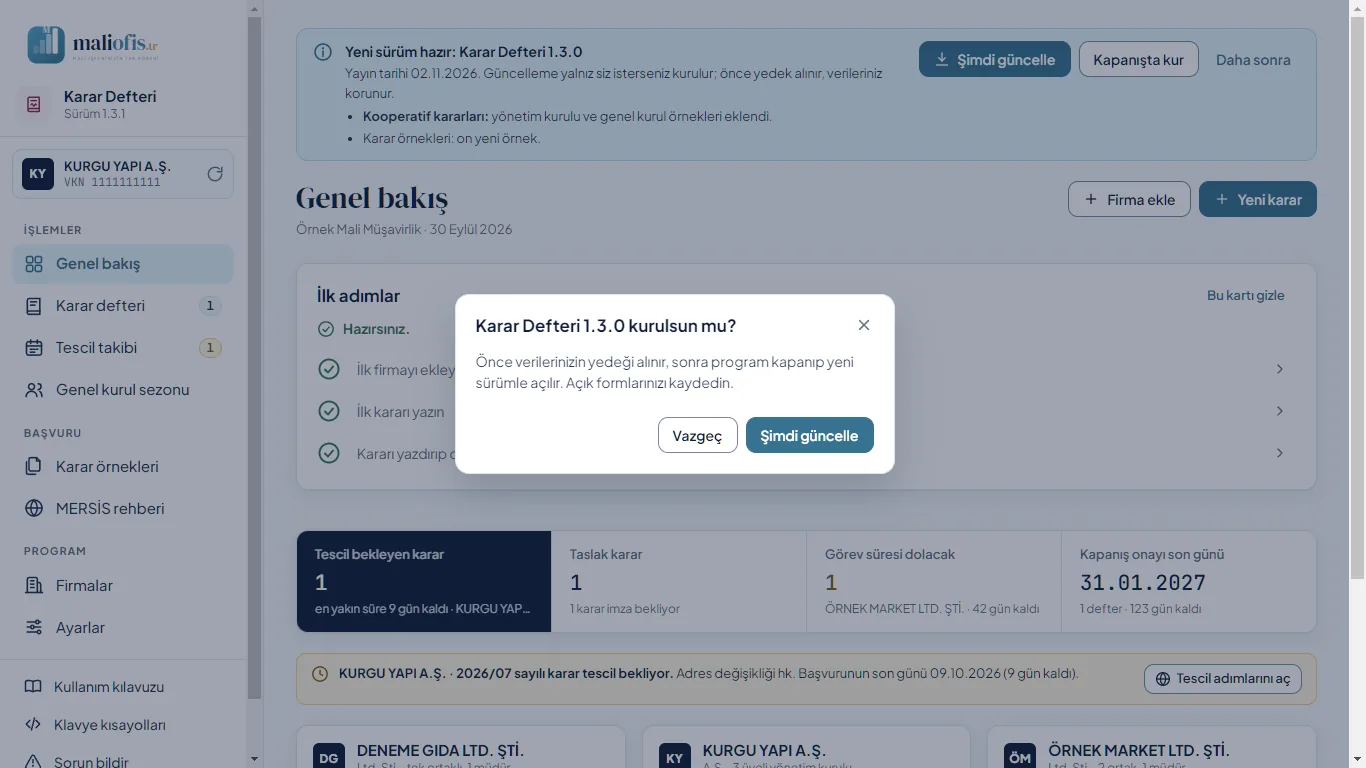Open the Görev süresi dolacak card
The height and width of the screenshot is (768, 1366).
point(934,581)
